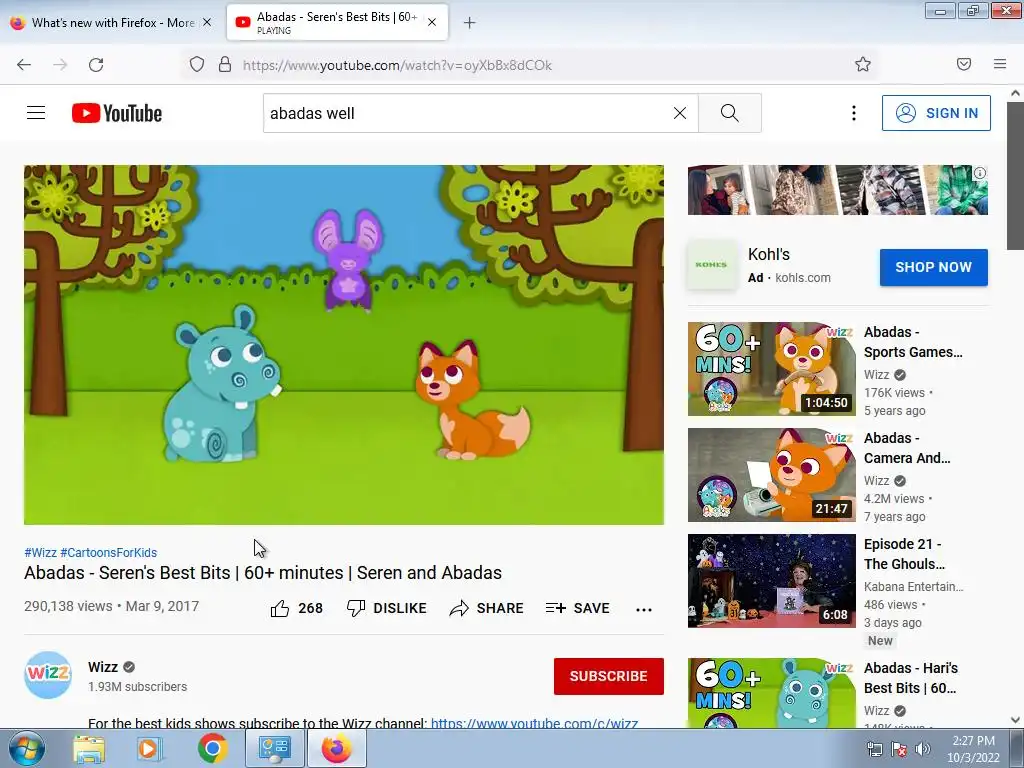Open the Windows Start menu

26,749
